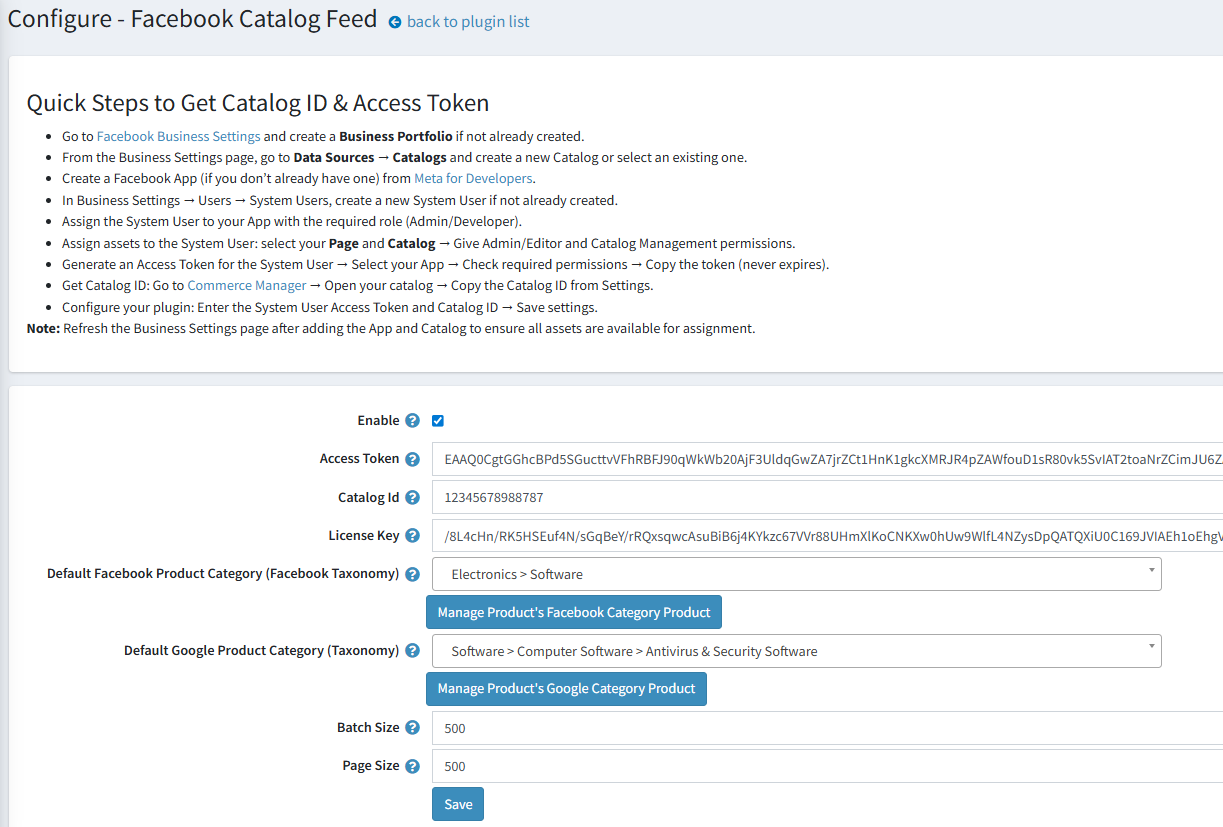Click Manage Product's Google Category Product button
1223x827 pixels.
(x=566, y=689)
